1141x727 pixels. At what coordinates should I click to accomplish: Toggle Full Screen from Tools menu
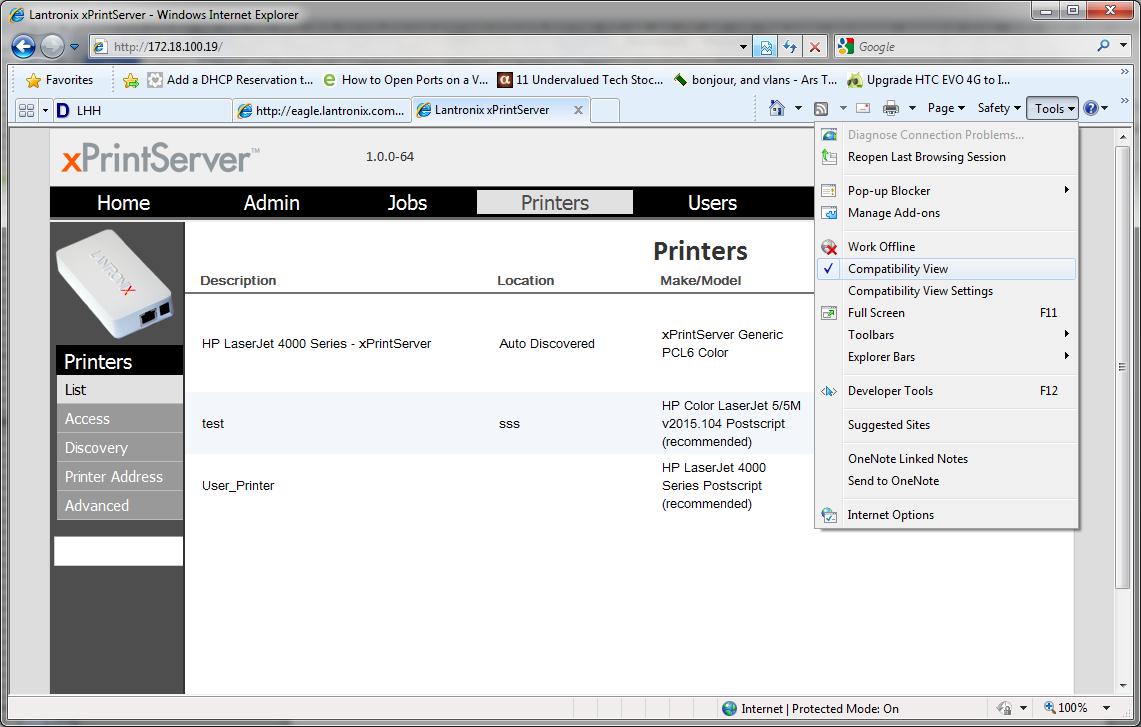[876, 313]
